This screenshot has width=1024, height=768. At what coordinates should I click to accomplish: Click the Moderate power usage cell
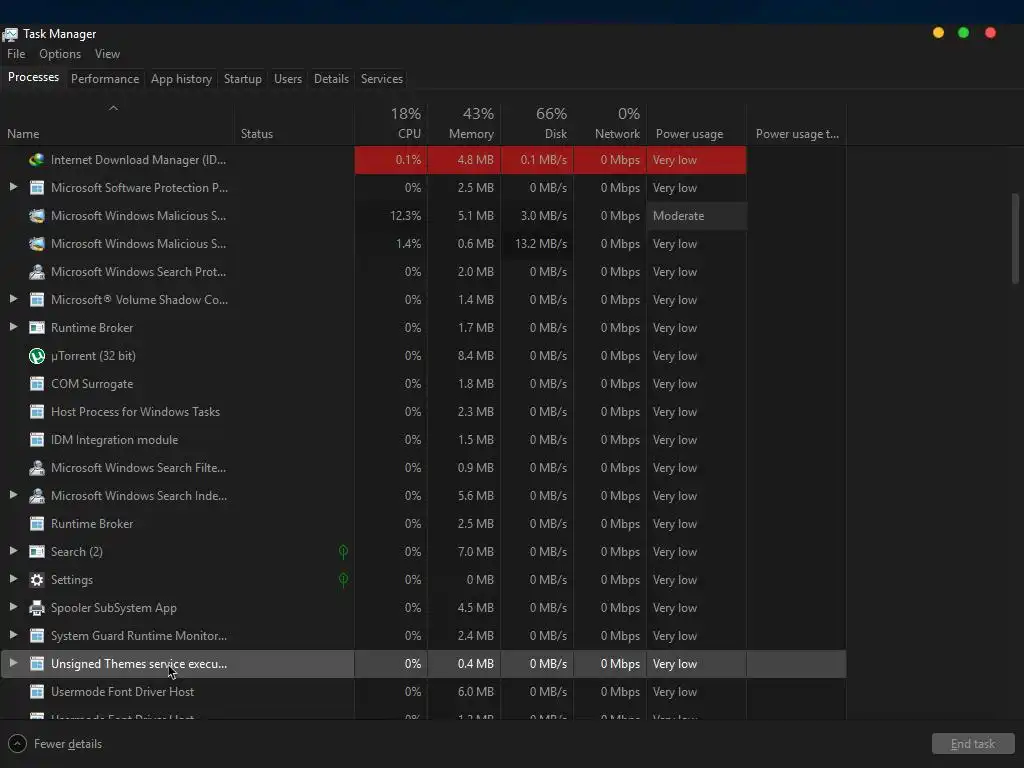pos(697,216)
